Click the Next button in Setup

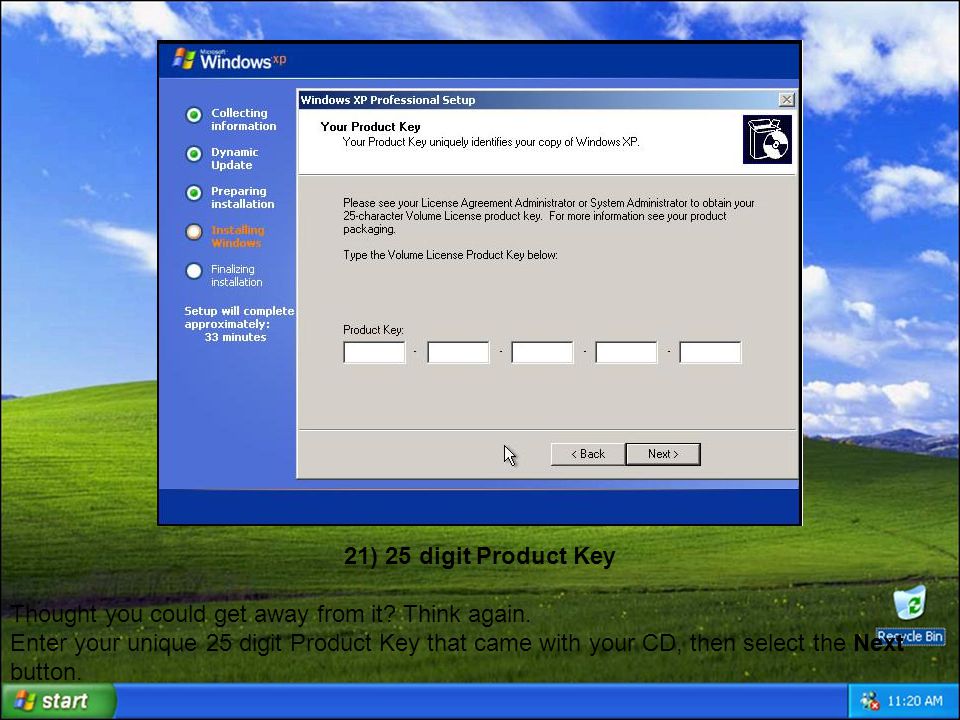663,454
